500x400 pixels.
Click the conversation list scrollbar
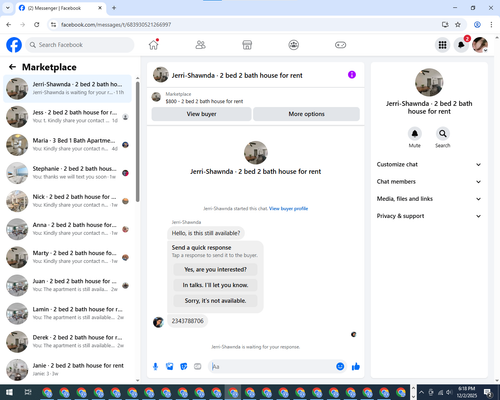(x=137, y=142)
